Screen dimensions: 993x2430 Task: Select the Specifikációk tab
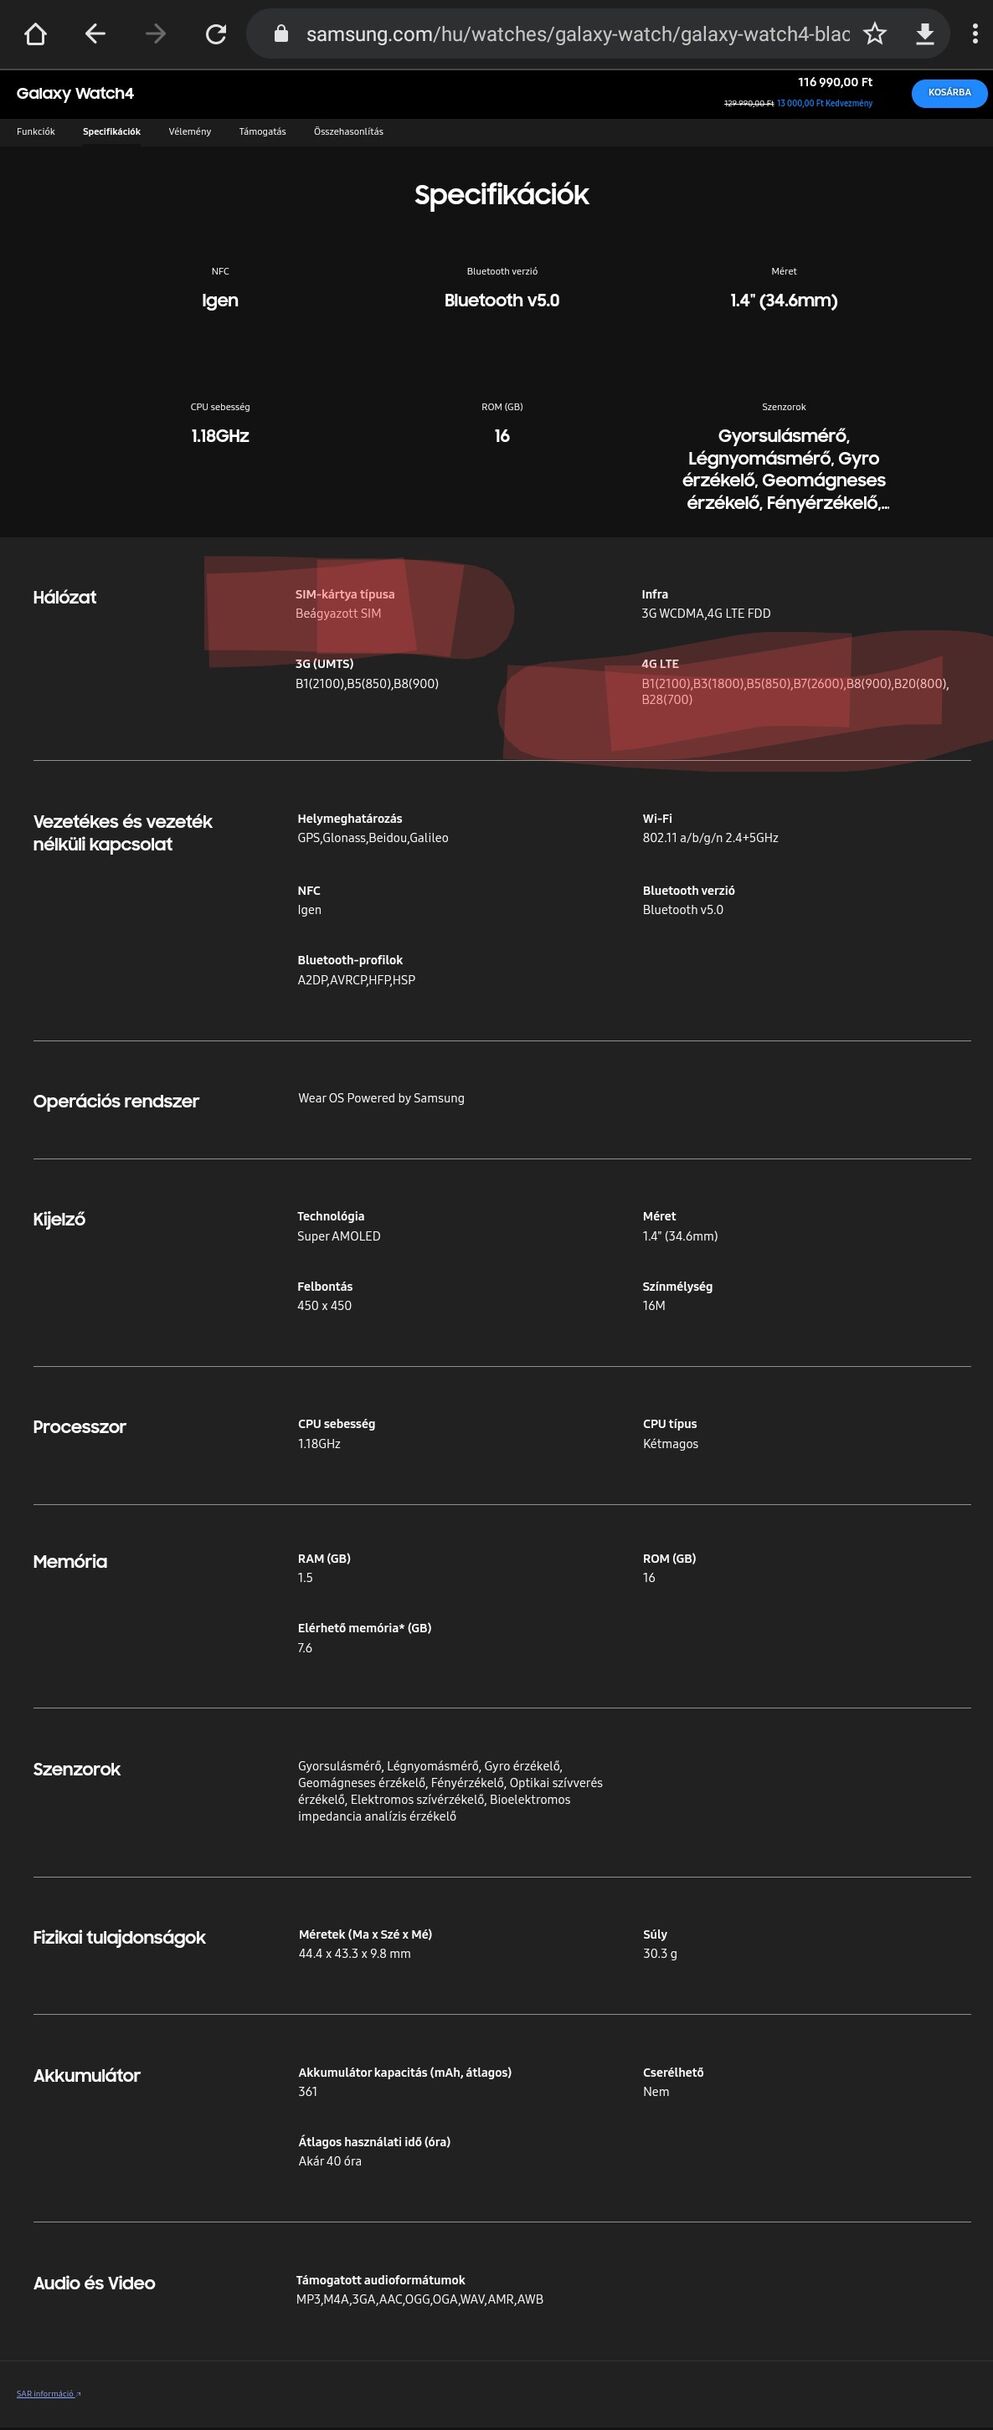pos(112,131)
